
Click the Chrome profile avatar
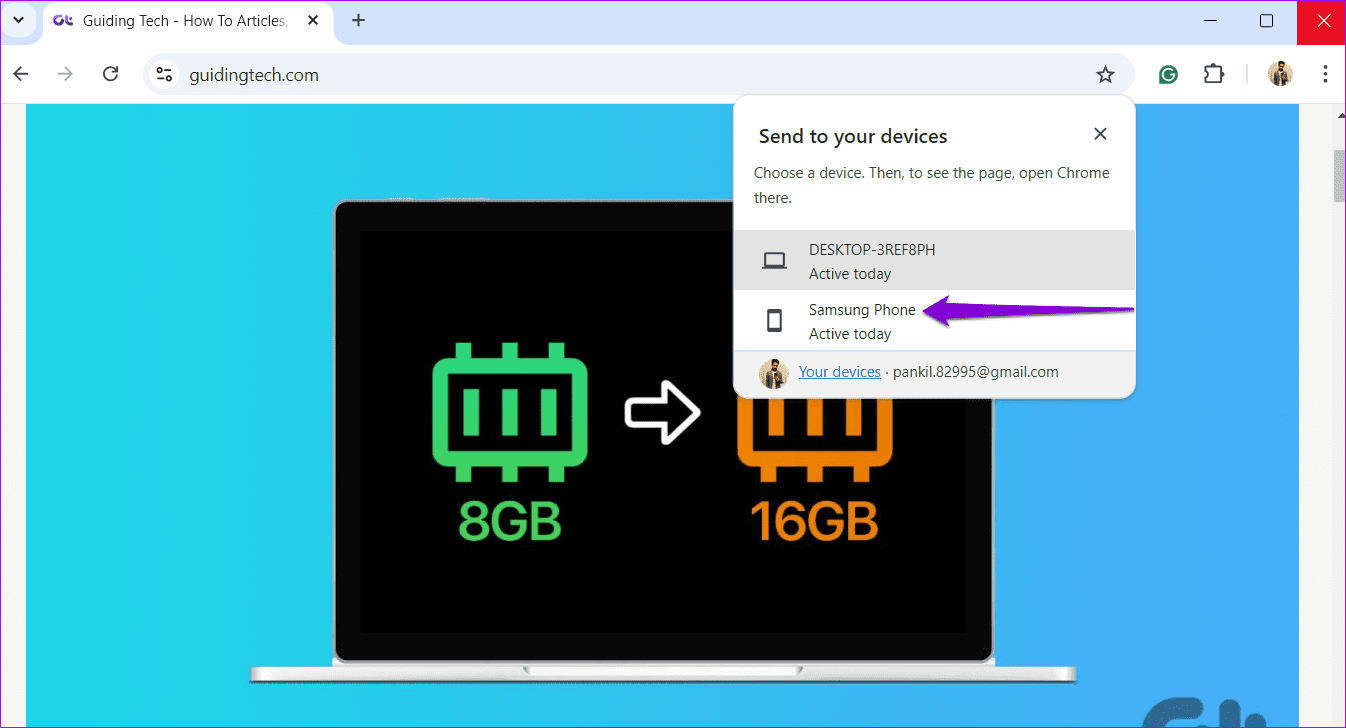[1280, 74]
